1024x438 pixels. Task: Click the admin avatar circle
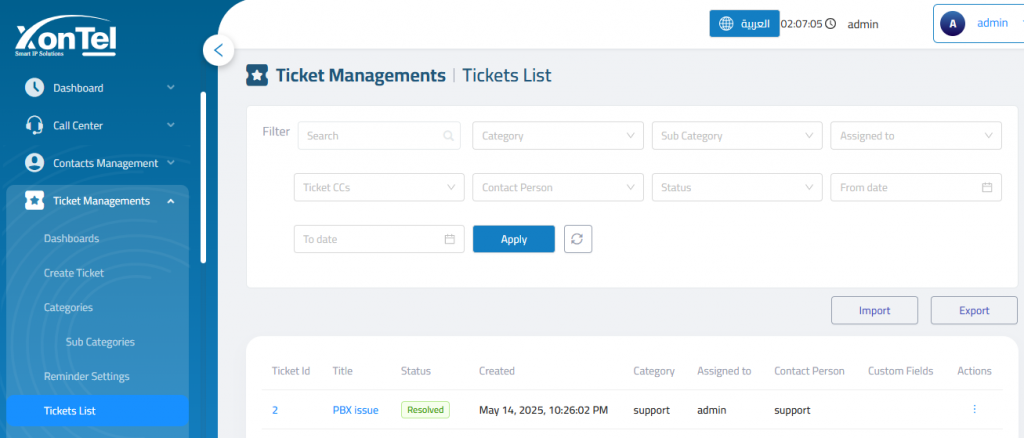click(x=952, y=23)
